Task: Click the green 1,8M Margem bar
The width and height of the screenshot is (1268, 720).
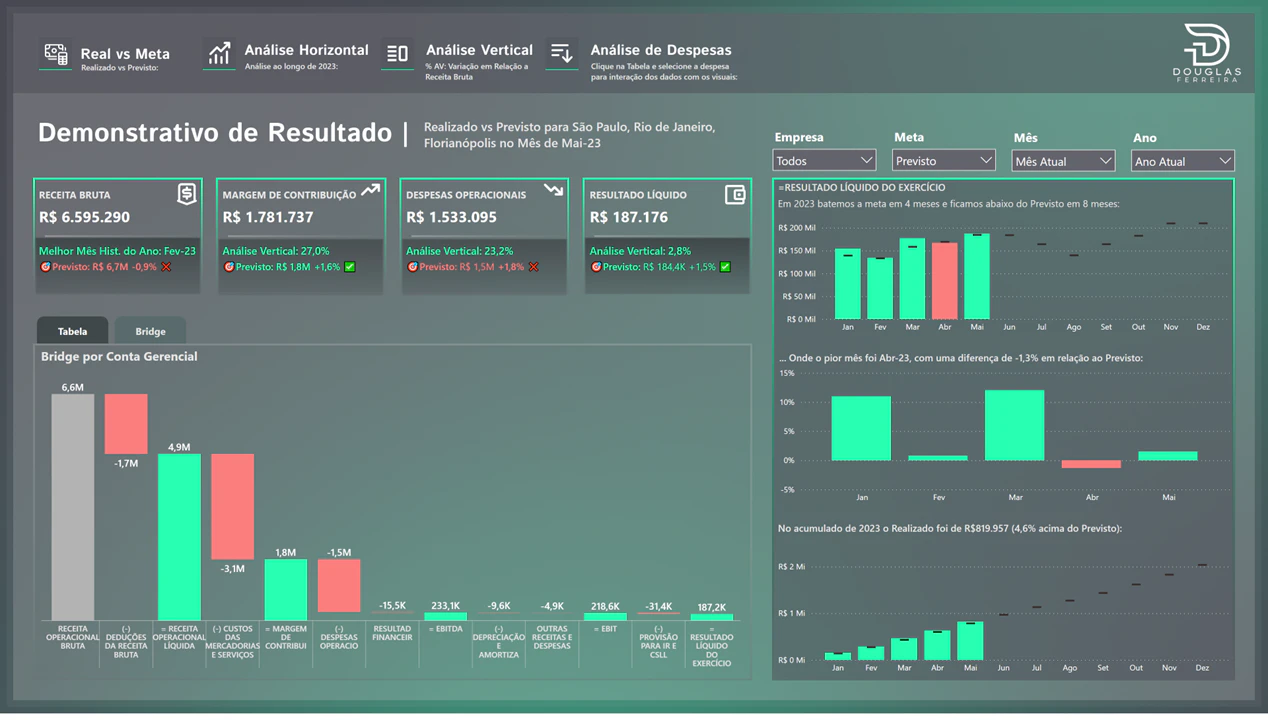Action: 285,590
